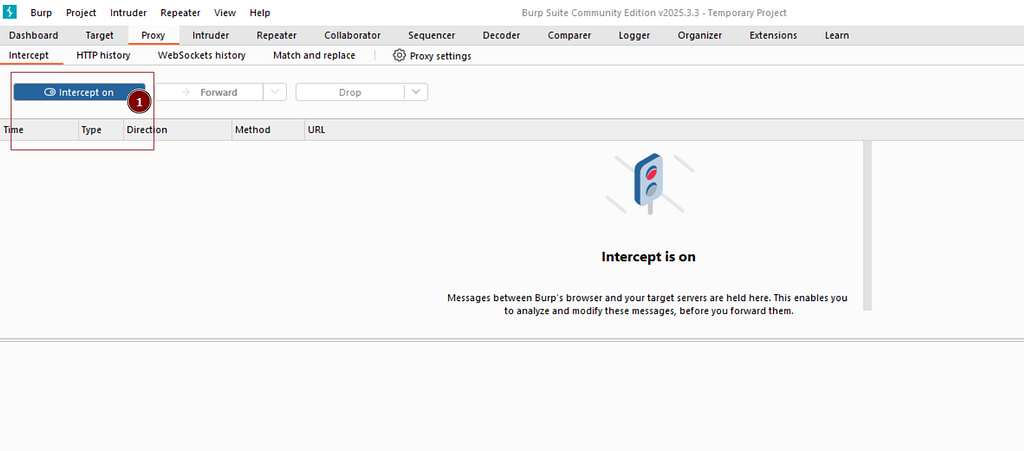Toggle the Intercept on button off
Viewport: 1024px width, 451px height.
pyautogui.click(x=79, y=92)
